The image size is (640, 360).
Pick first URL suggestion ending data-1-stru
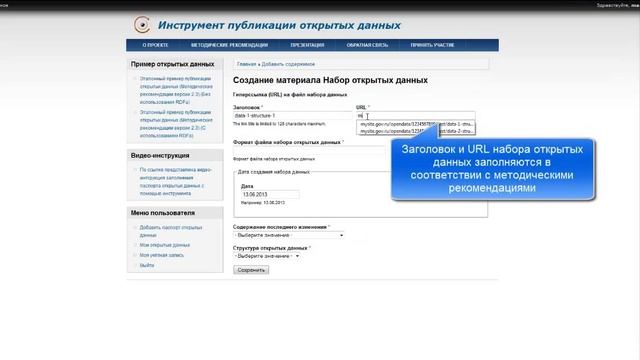416,124
